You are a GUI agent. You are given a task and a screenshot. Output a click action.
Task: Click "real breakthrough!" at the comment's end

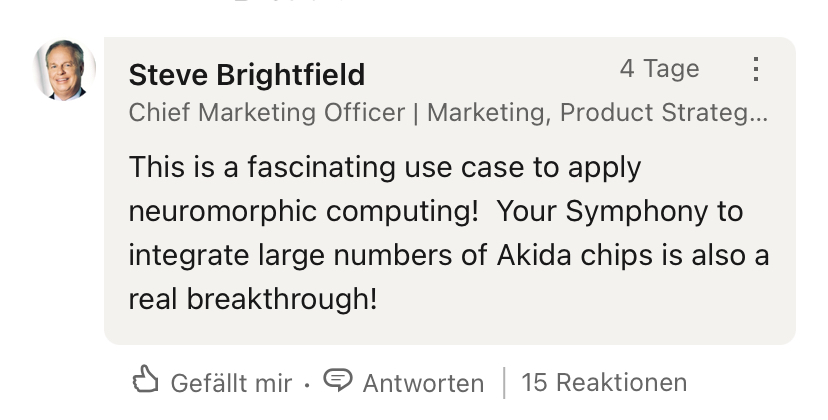coord(253,298)
